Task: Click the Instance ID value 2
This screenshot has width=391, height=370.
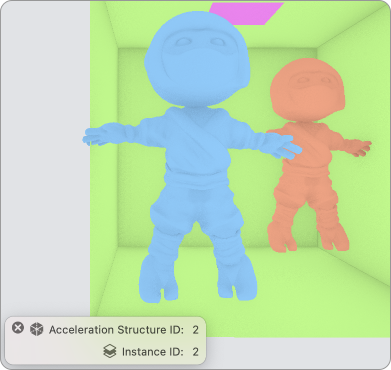Action: [195, 352]
